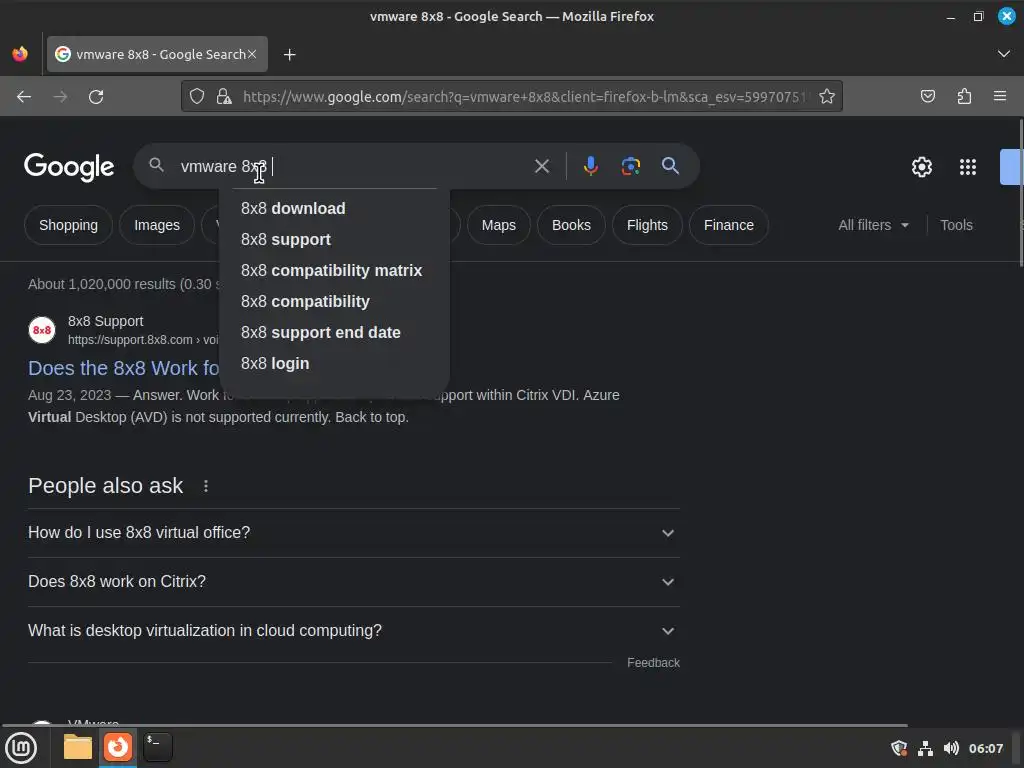This screenshot has height=768, width=1024.
Task: Open the list all tabs chevron
Action: point(1004,54)
